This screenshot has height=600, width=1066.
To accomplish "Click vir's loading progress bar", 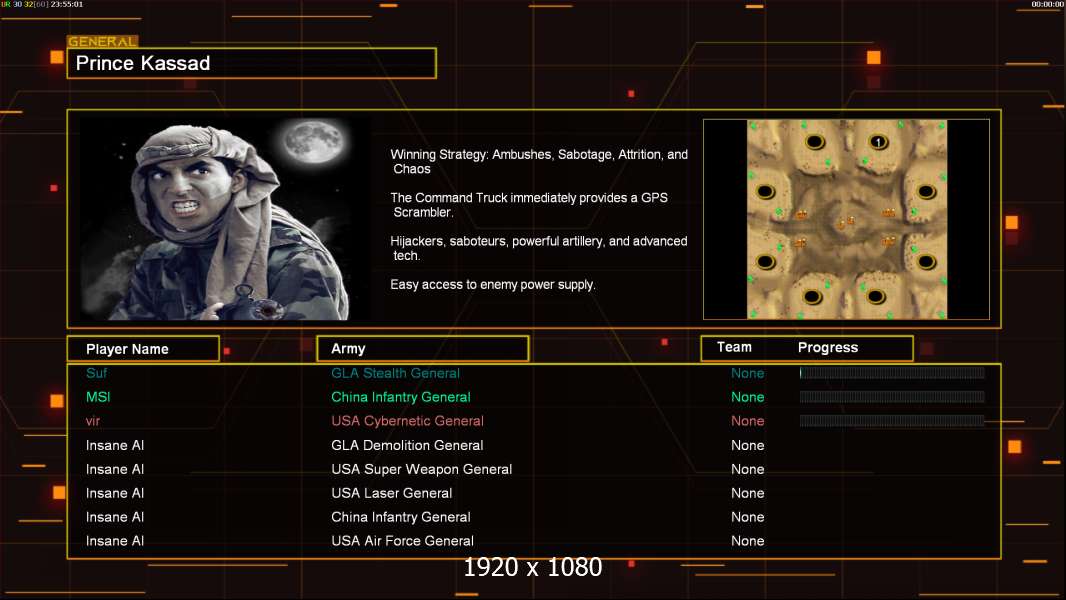I will point(892,421).
